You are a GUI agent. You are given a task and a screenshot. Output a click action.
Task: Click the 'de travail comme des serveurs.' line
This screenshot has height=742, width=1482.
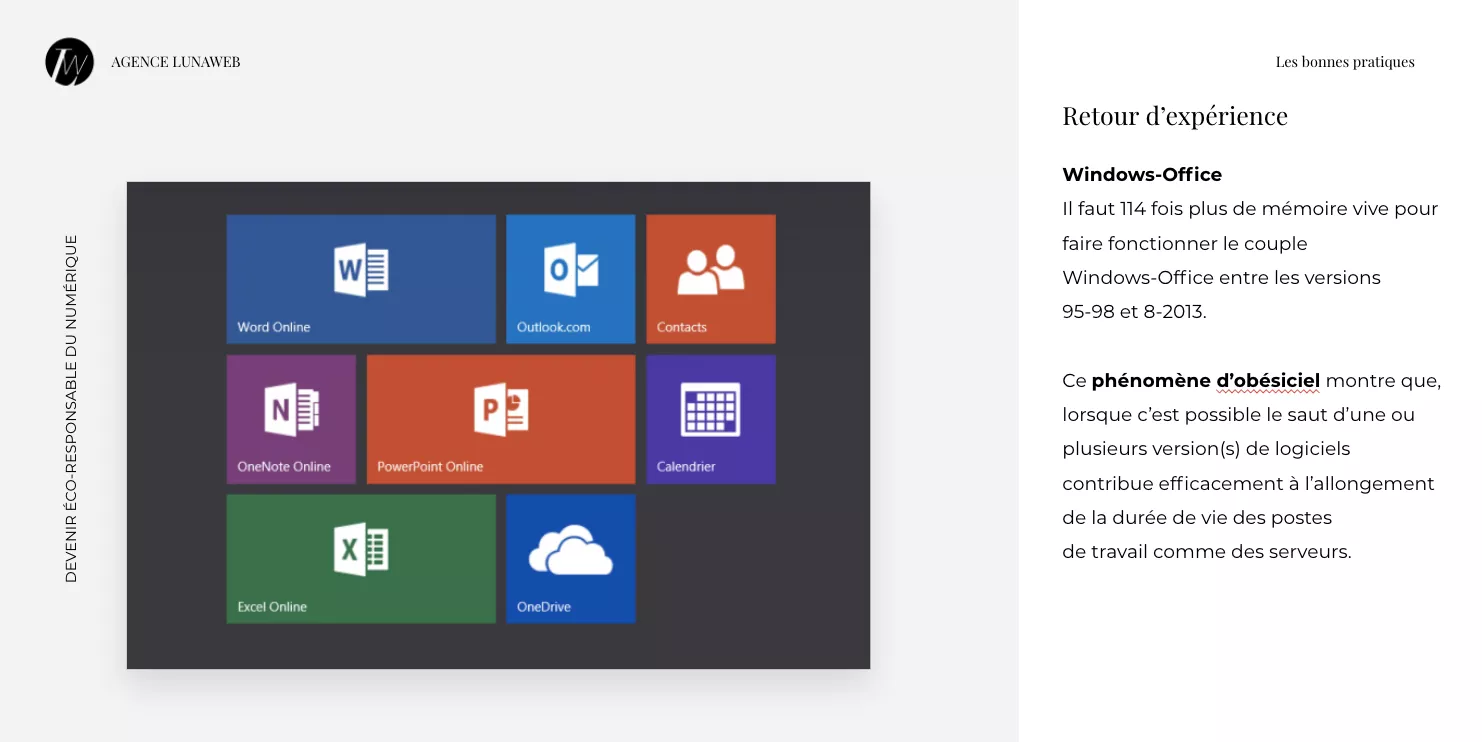(1207, 551)
